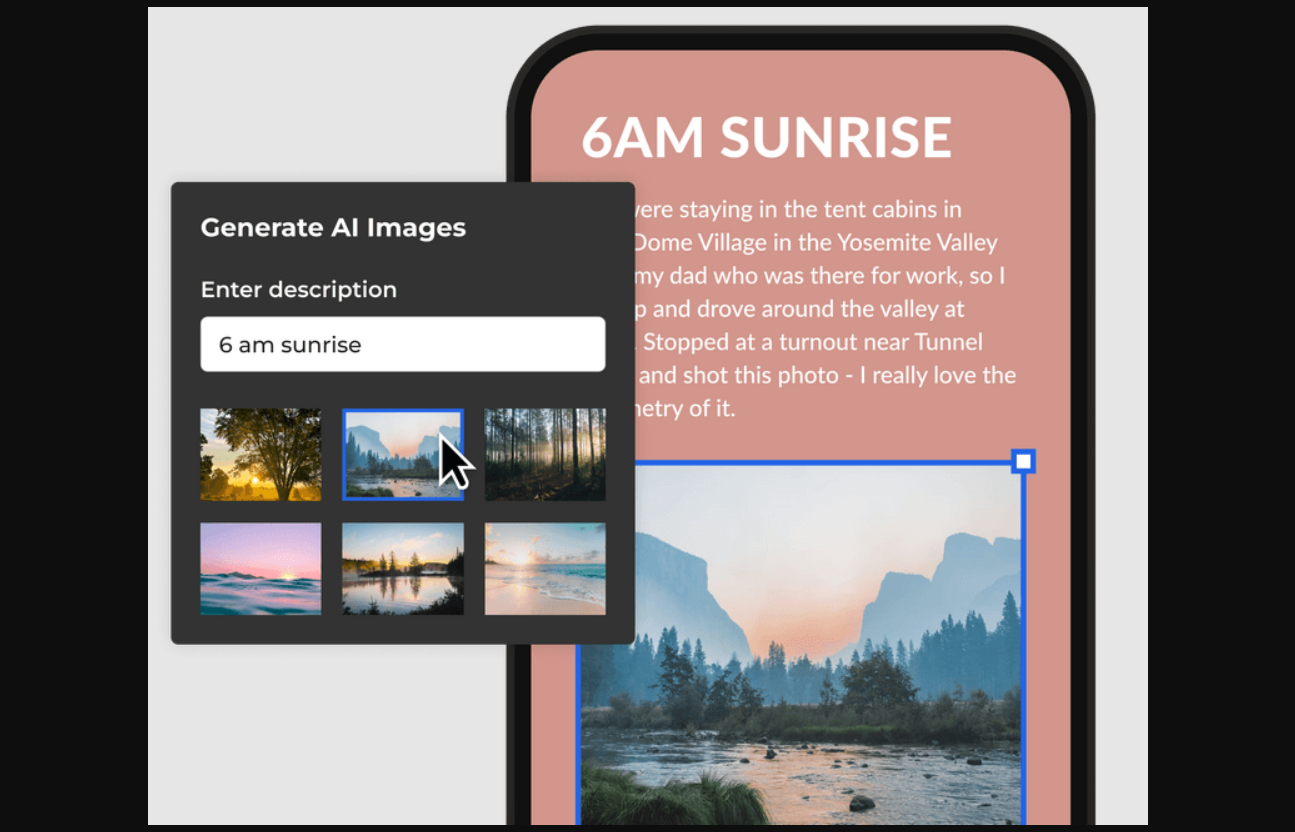Click the light gray canvas outside the phone
Image resolution: width=1295 pixels, height=832 pixels.
point(300,100)
